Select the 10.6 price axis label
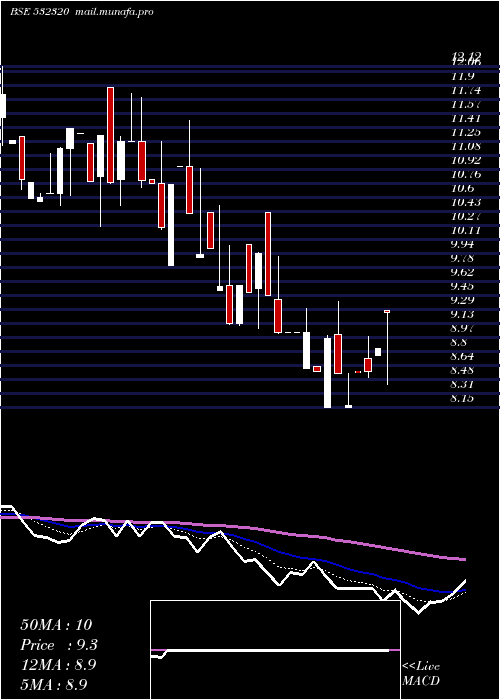500x700 pixels. (462, 188)
